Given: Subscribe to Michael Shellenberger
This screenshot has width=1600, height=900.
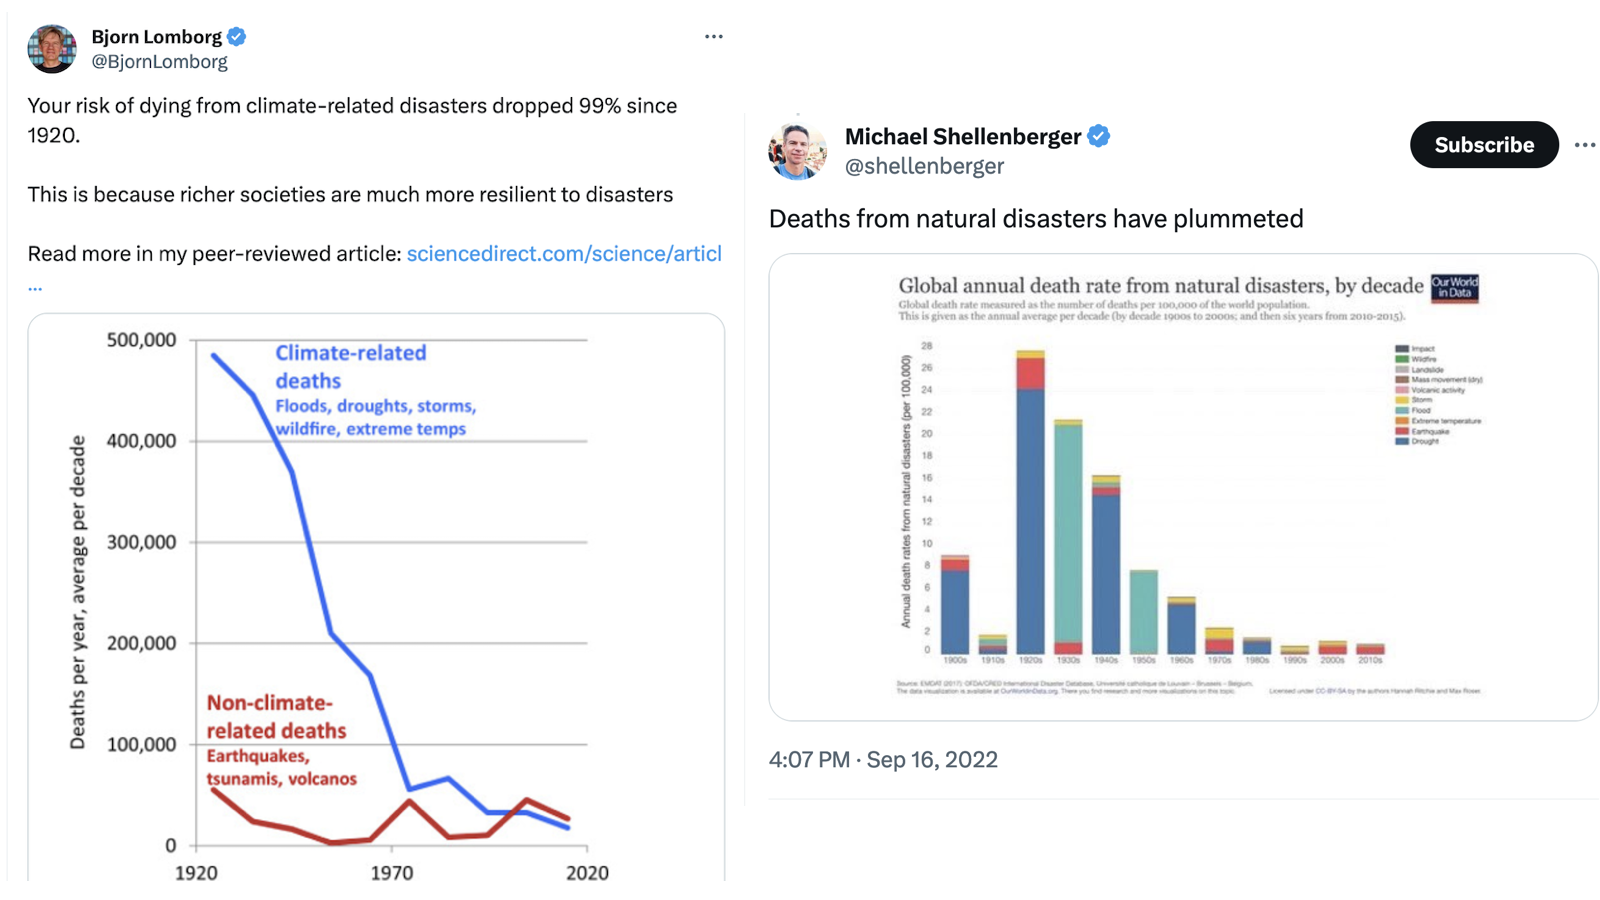Looking at the screenshot, I should 1484,145.
